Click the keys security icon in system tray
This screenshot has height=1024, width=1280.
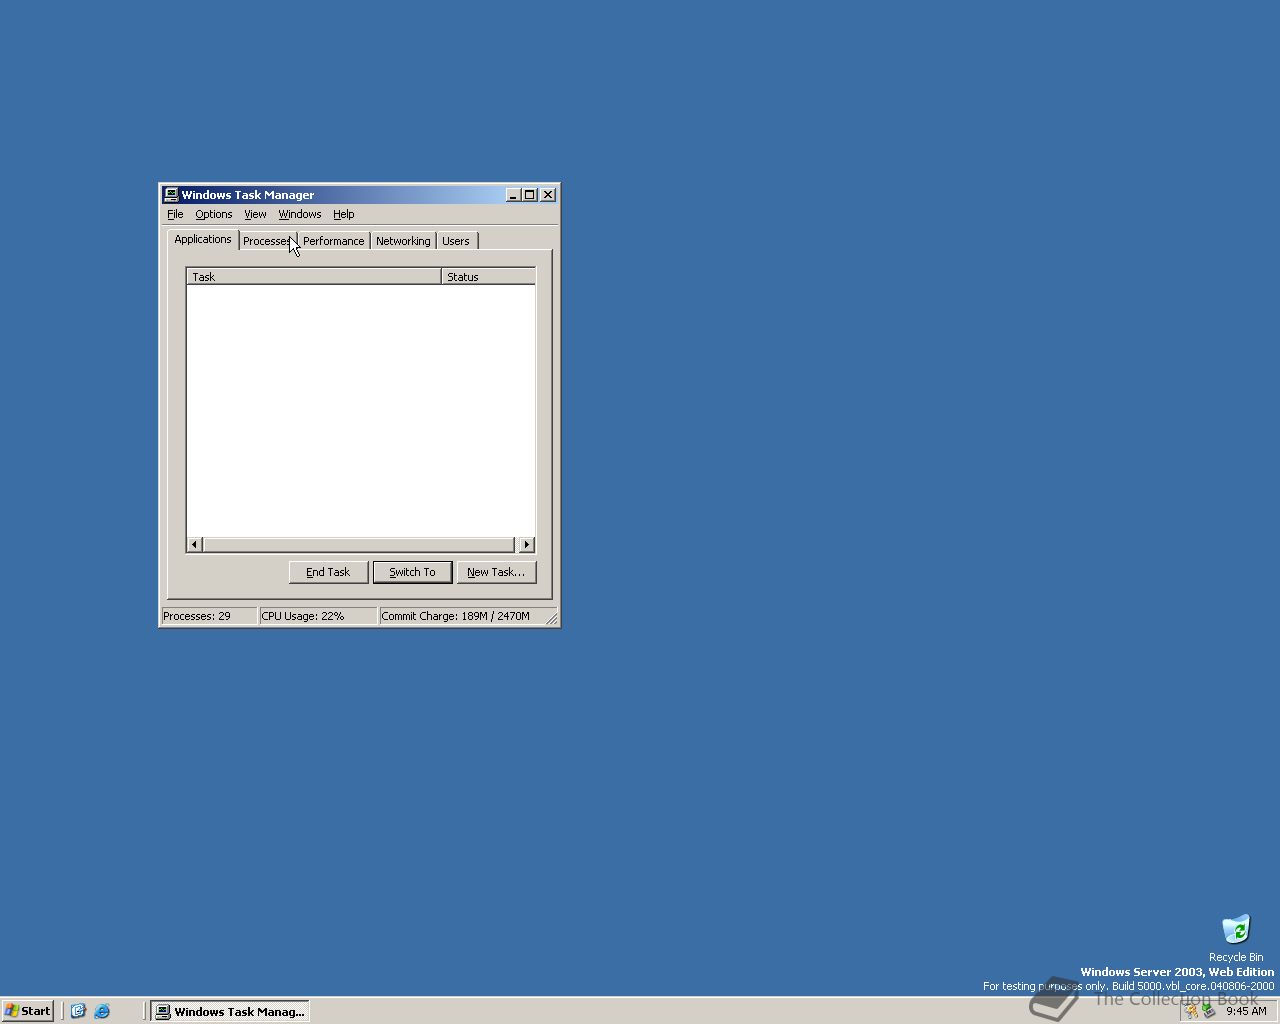point(1192,1011)
